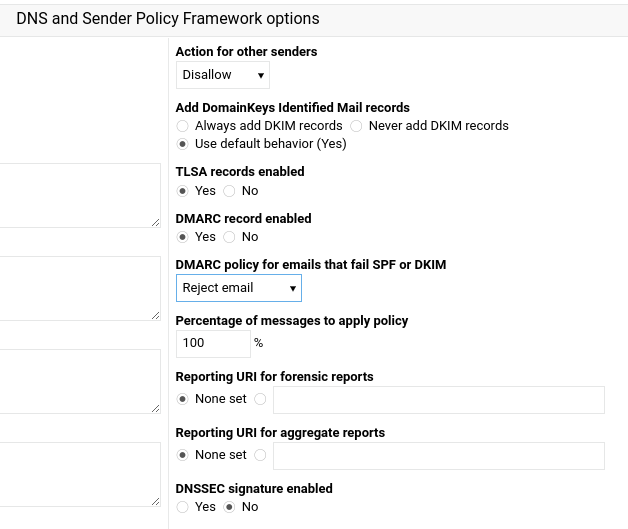628x529 pixels.
Task: Choose Use default behavior (Yes) radio
Action: click(x=182, y=144)
